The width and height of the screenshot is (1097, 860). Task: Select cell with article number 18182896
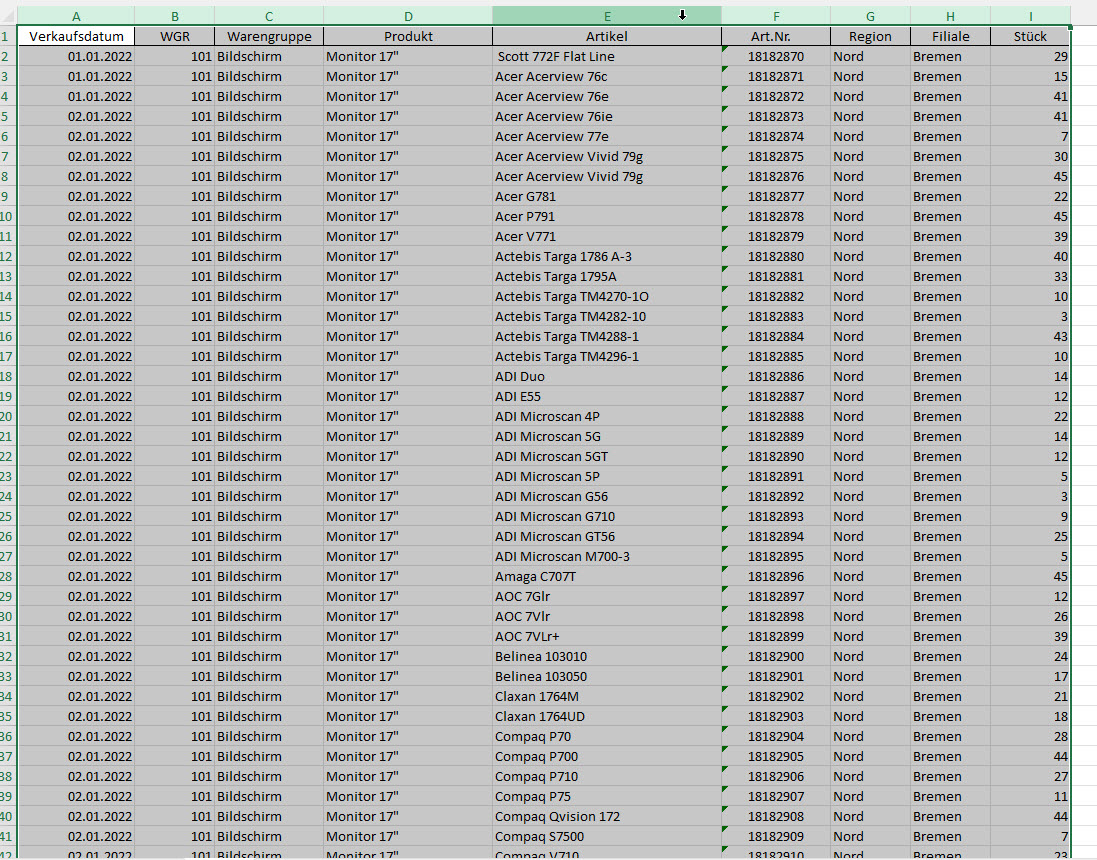coord(775,577)
